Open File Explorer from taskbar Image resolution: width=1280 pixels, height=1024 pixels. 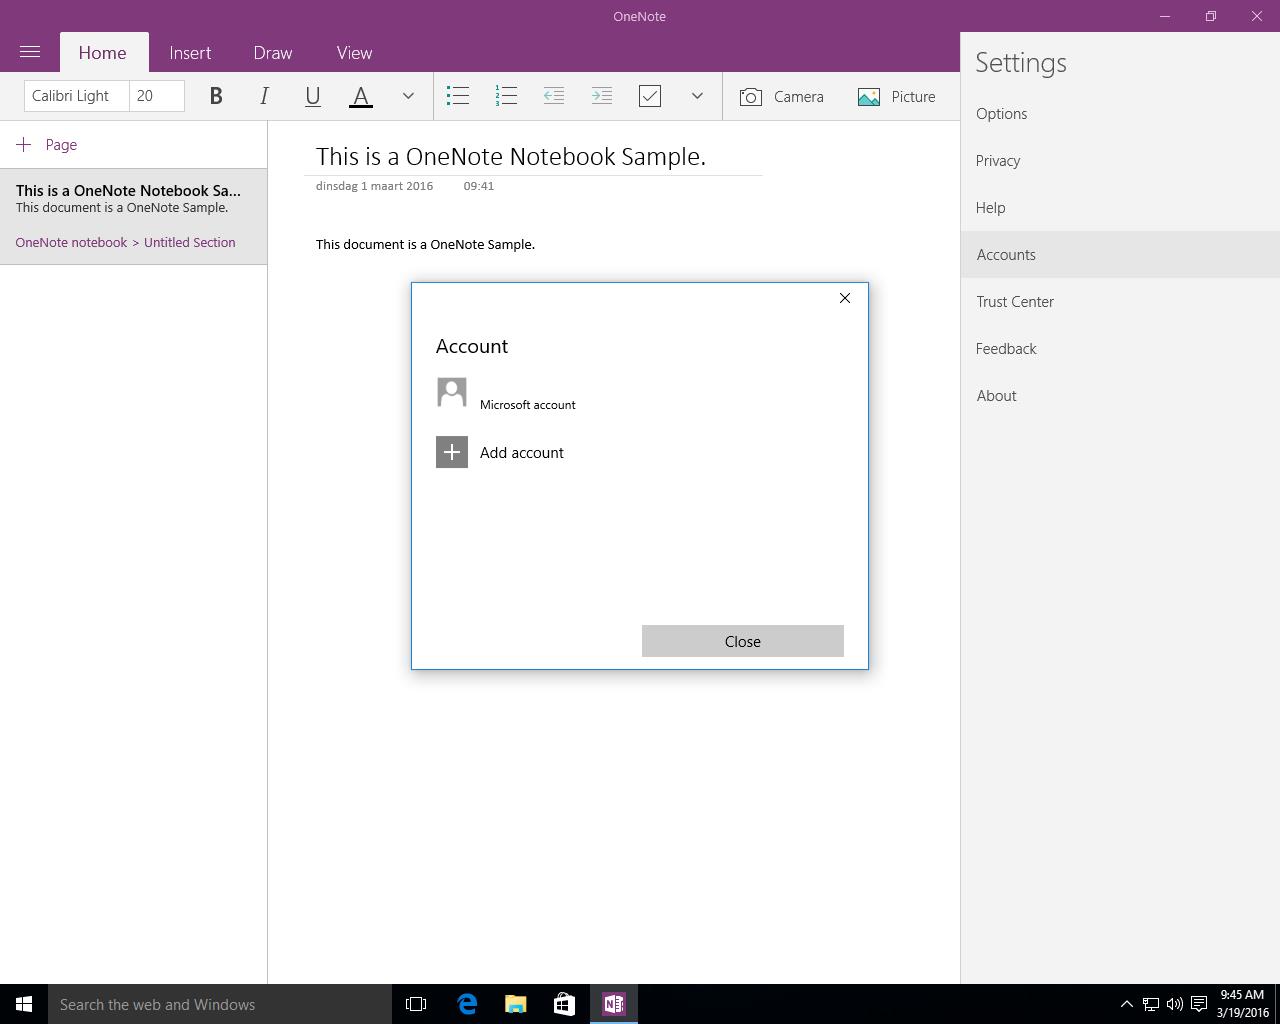(x=516, y=1004)
